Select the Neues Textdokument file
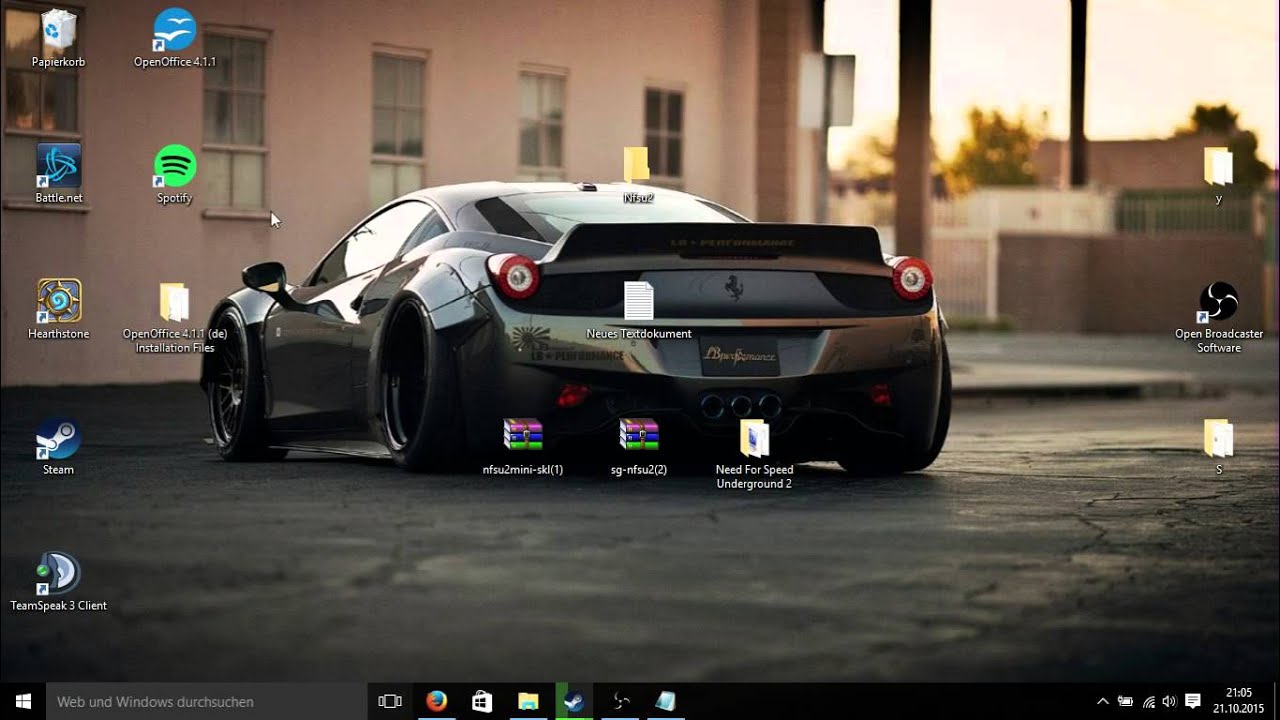The width and height of the screenshot is (1280, 720). click(x=638, y=310)
